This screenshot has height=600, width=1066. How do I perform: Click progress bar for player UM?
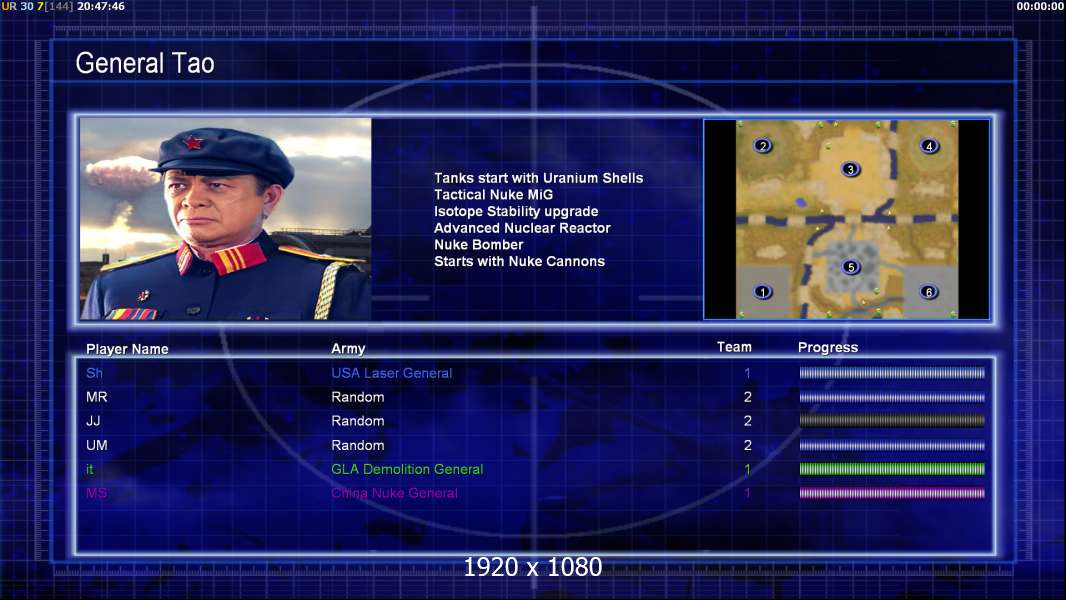[x=892, y=445]
